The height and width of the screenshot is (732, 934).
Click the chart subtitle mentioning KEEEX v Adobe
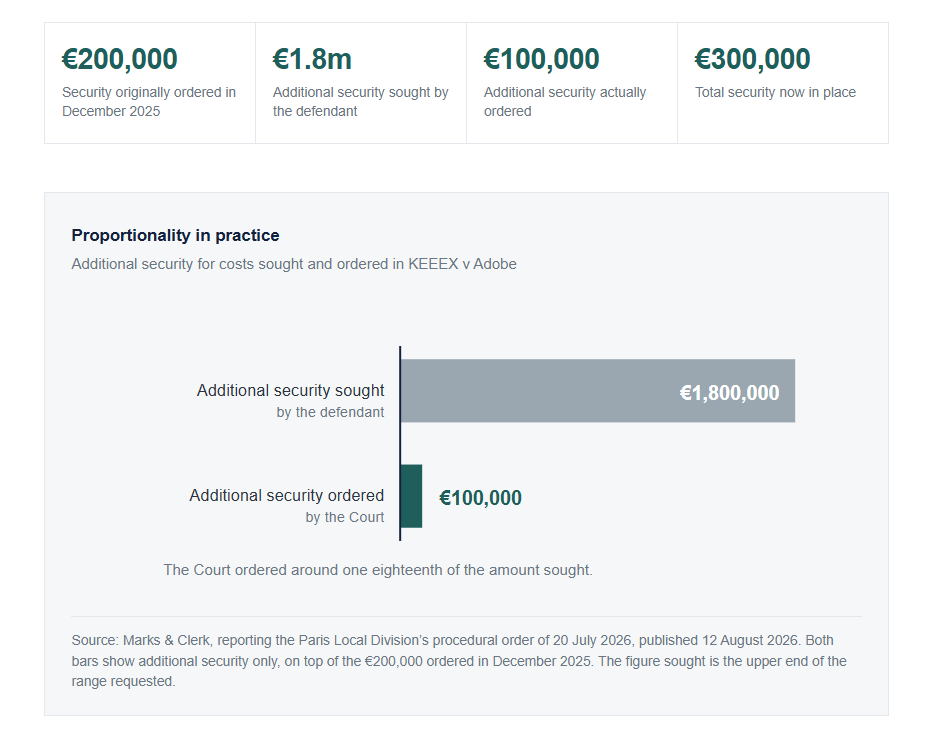click(294, 264)
